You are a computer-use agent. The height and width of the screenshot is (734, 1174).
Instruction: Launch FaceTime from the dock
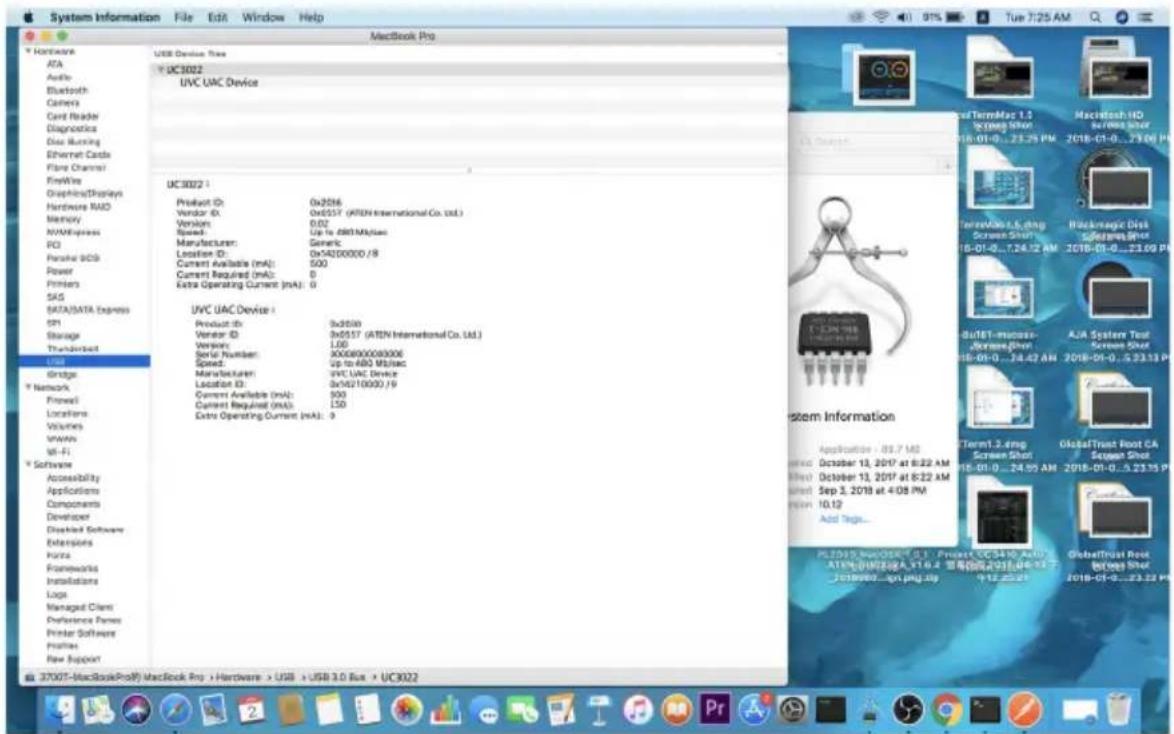[x=523, y=709]
